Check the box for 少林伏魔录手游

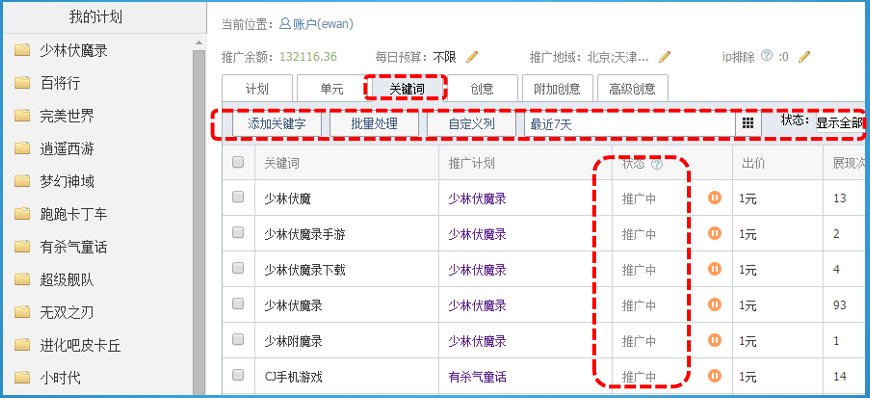238,233
